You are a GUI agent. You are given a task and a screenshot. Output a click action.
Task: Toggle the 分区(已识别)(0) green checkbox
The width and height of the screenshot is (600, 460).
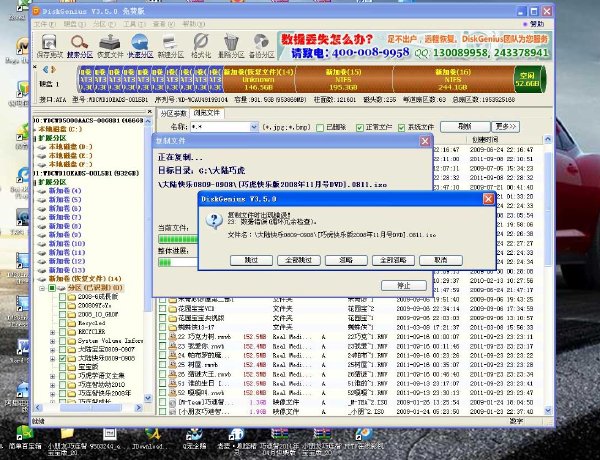(52, 288)
